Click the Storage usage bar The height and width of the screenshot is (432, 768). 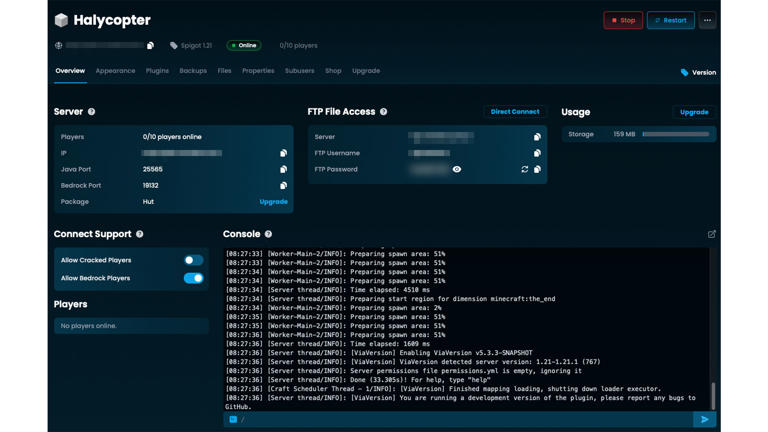[x=676, y=134]
